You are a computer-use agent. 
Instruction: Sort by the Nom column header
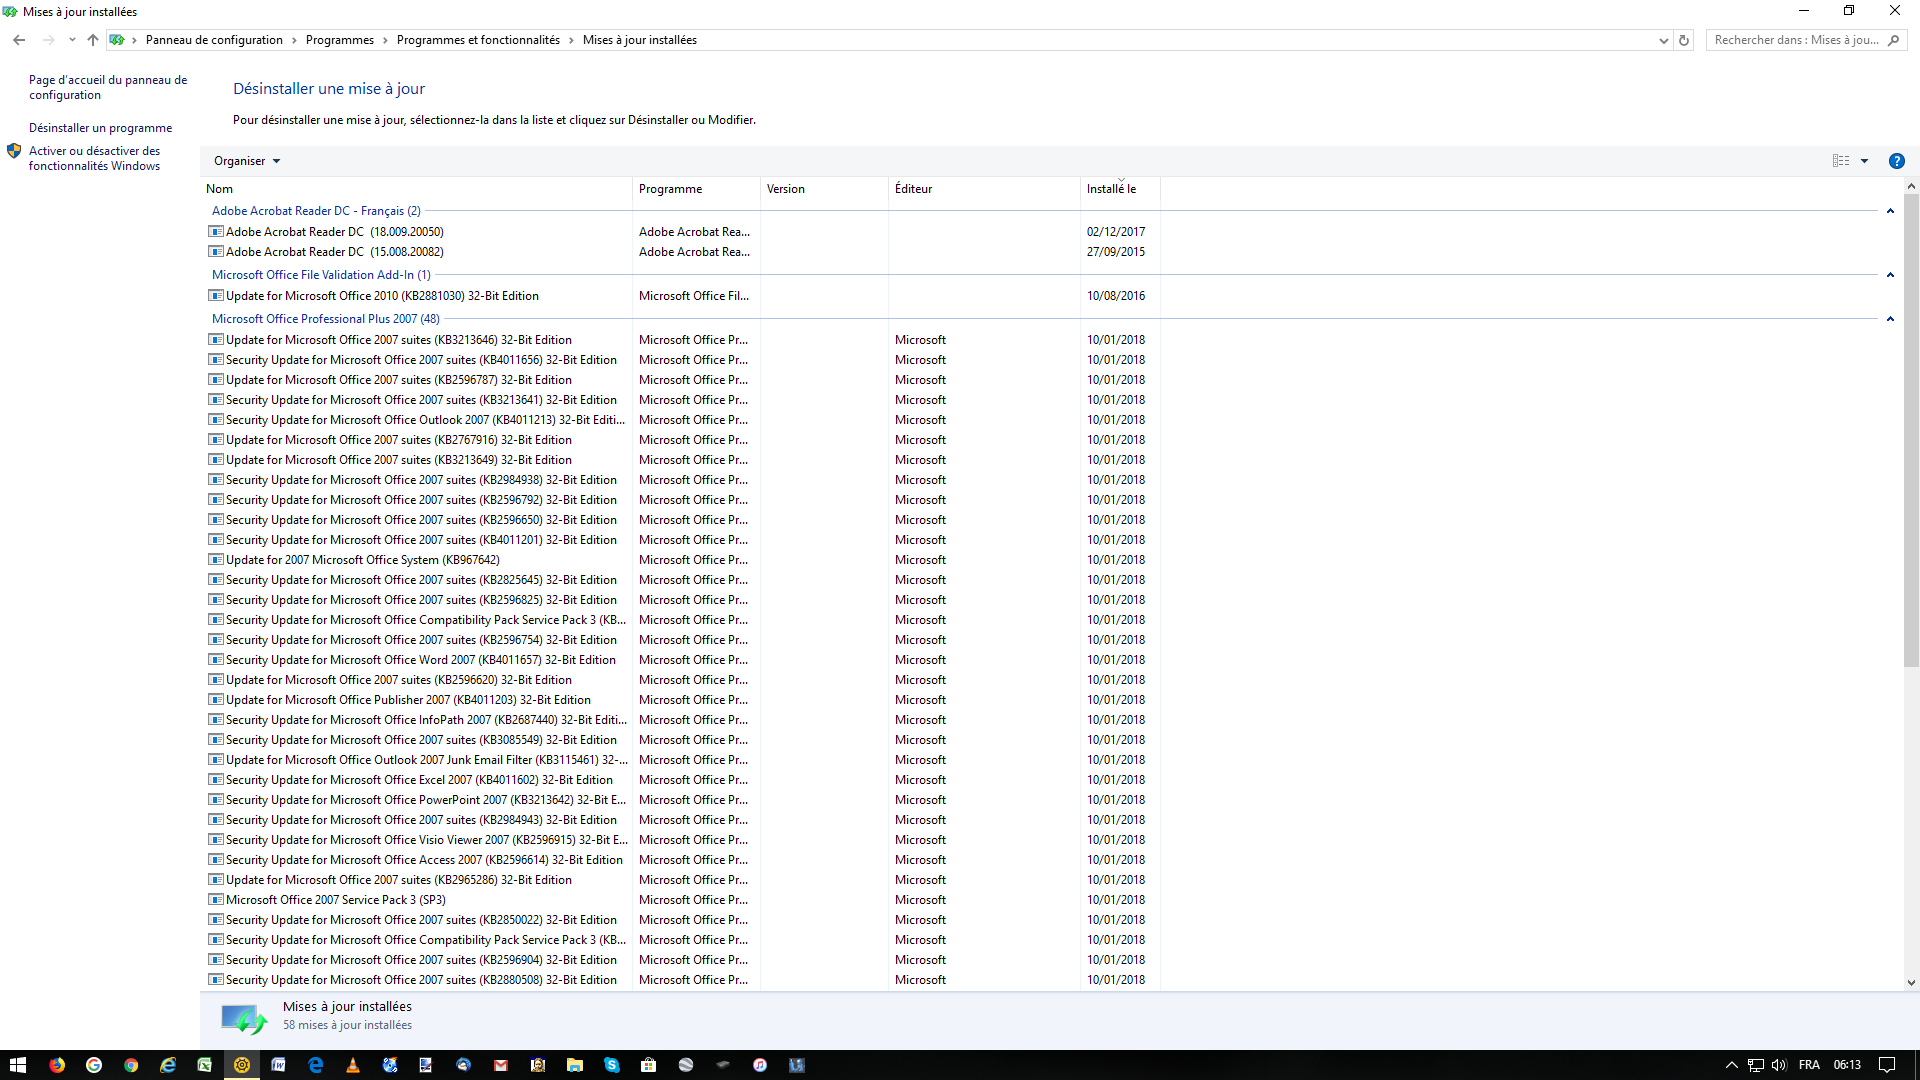416,189
